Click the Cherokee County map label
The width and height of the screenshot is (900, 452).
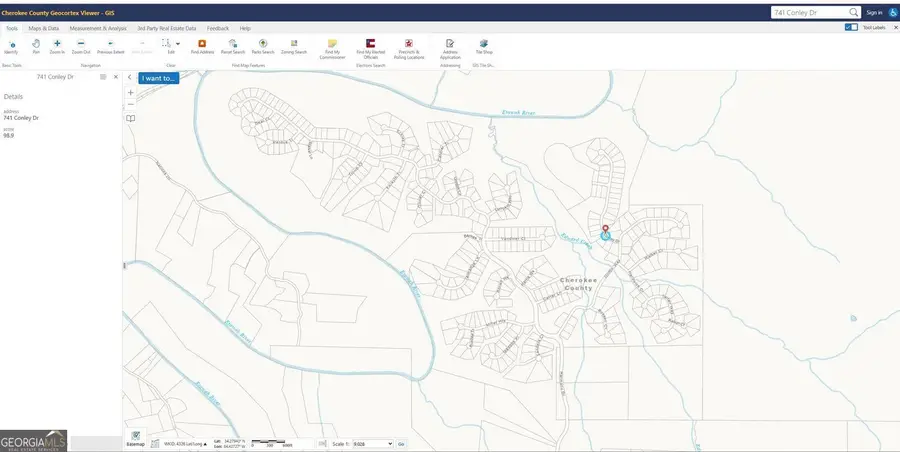point(579,284)
